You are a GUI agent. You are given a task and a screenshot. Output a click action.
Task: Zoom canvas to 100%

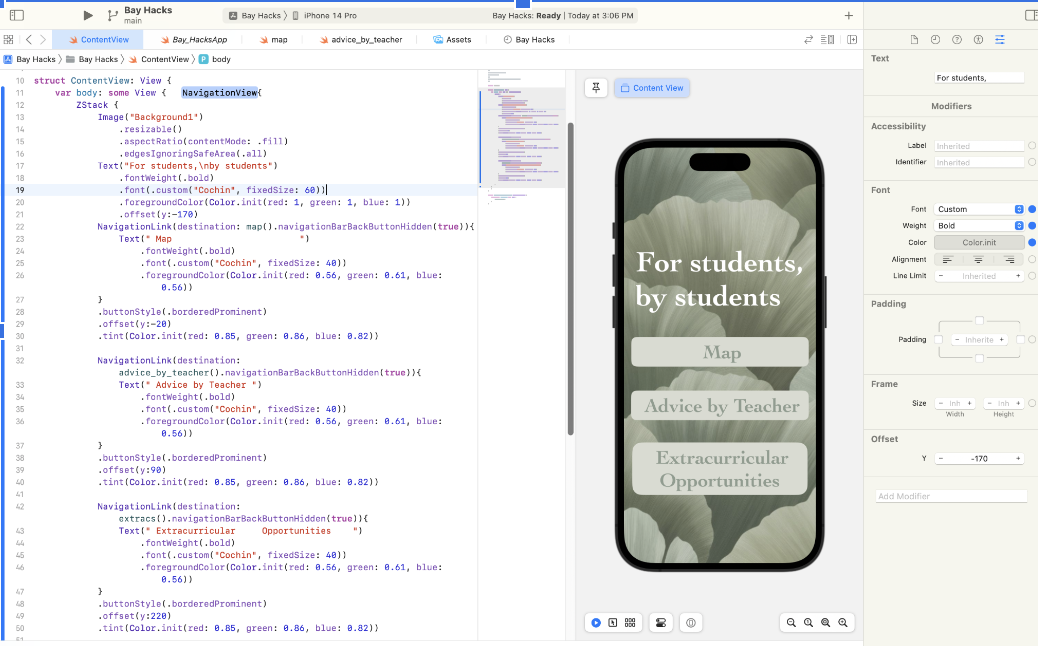(808, 623)
